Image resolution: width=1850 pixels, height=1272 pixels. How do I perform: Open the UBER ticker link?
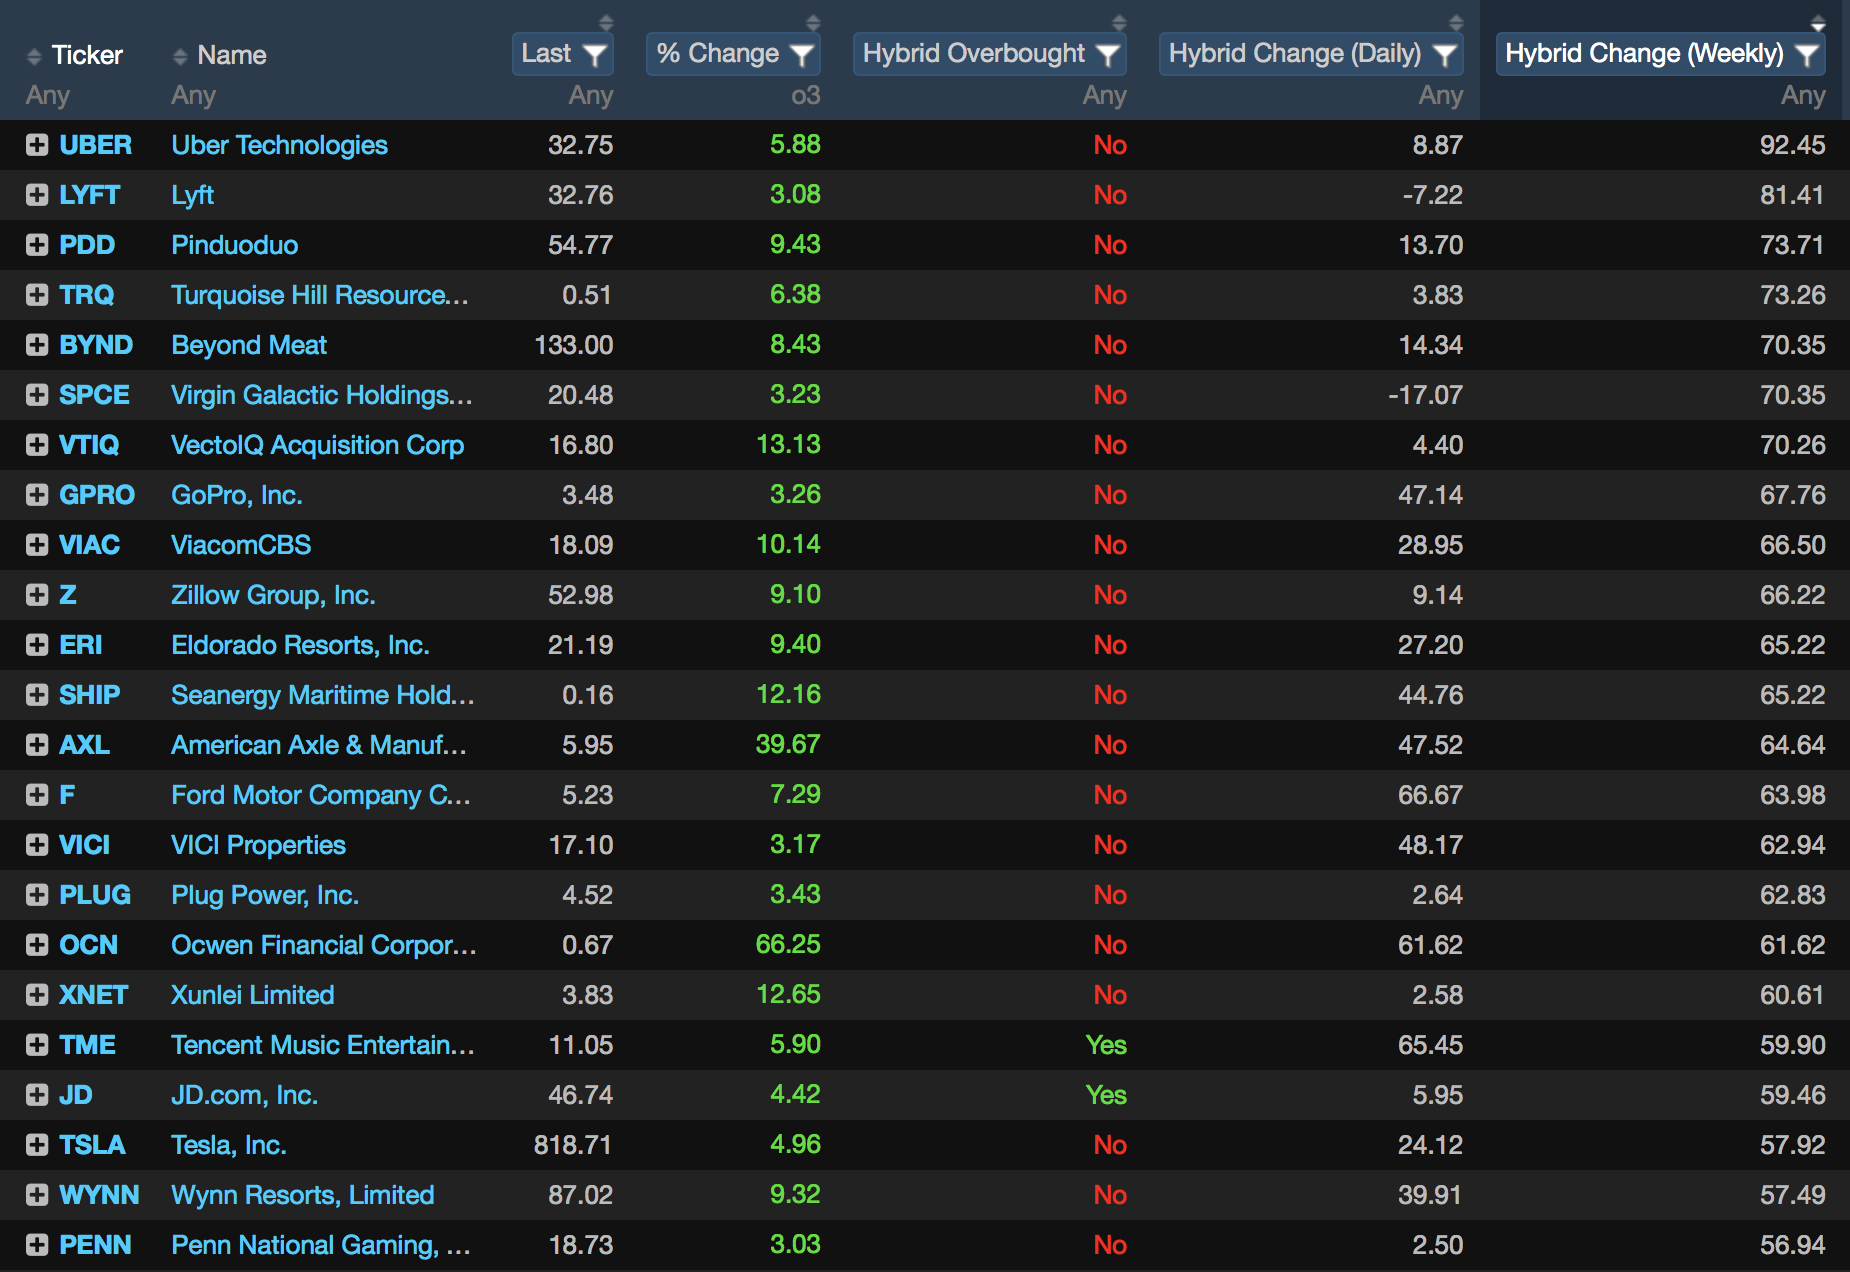click(95, 145)
